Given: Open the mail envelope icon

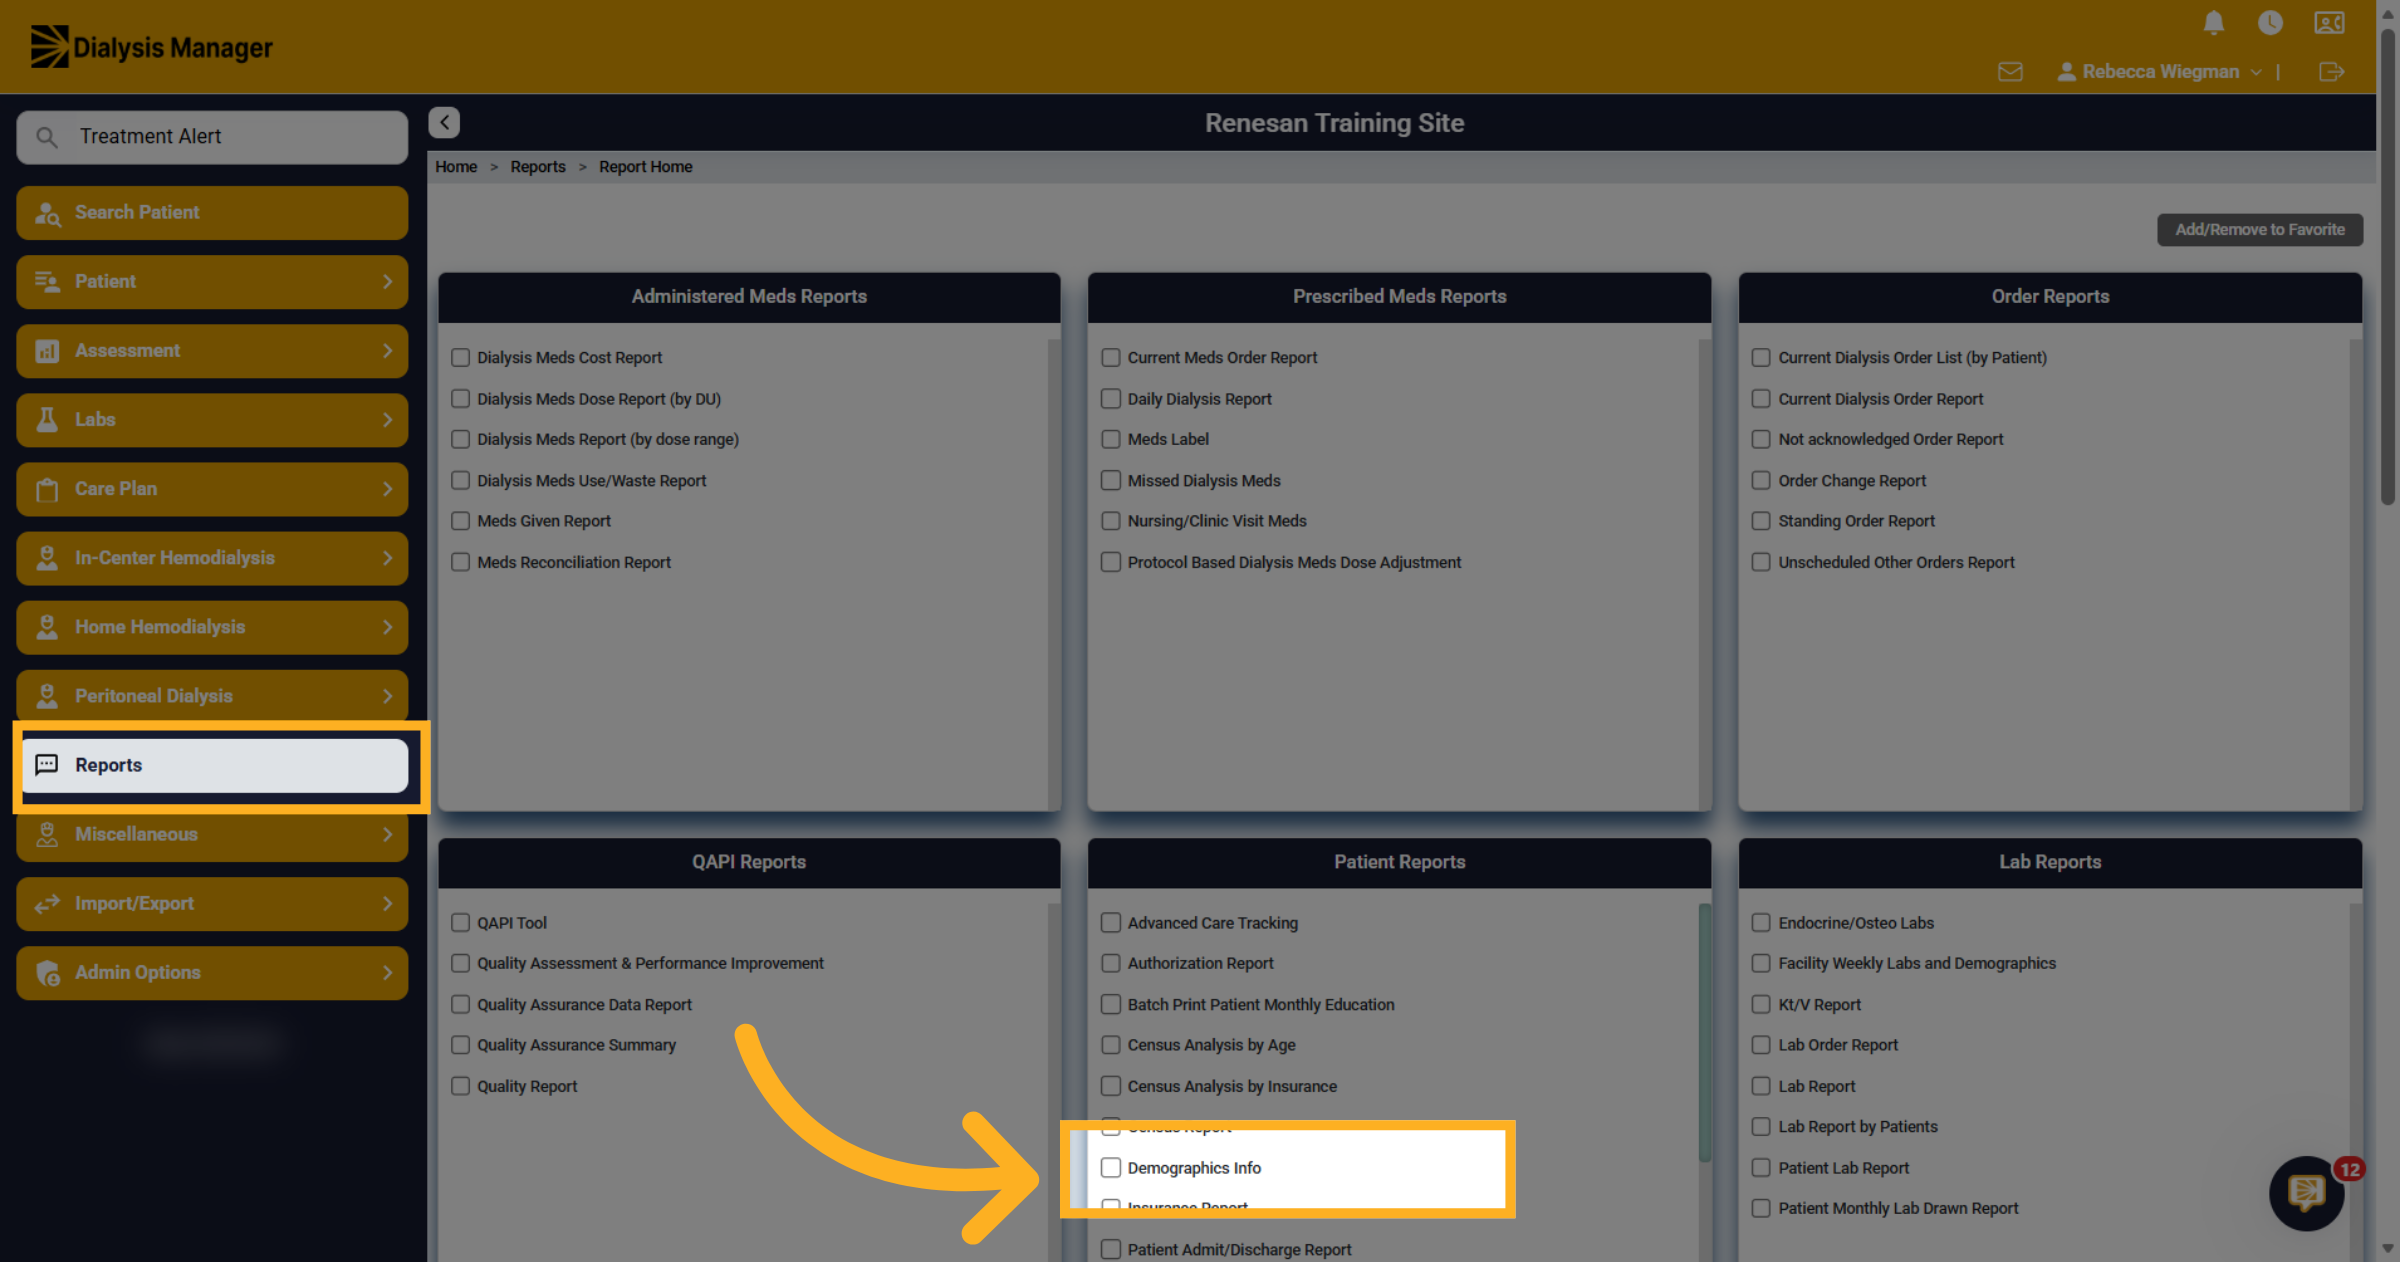Looking at the screenshot, I should coord(2010,72).
